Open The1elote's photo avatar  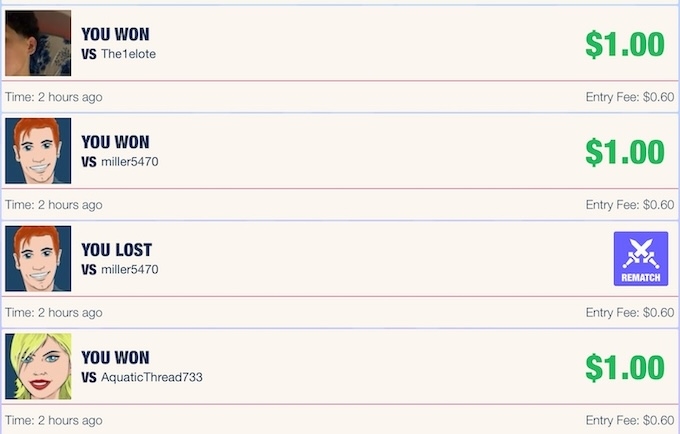38,43
